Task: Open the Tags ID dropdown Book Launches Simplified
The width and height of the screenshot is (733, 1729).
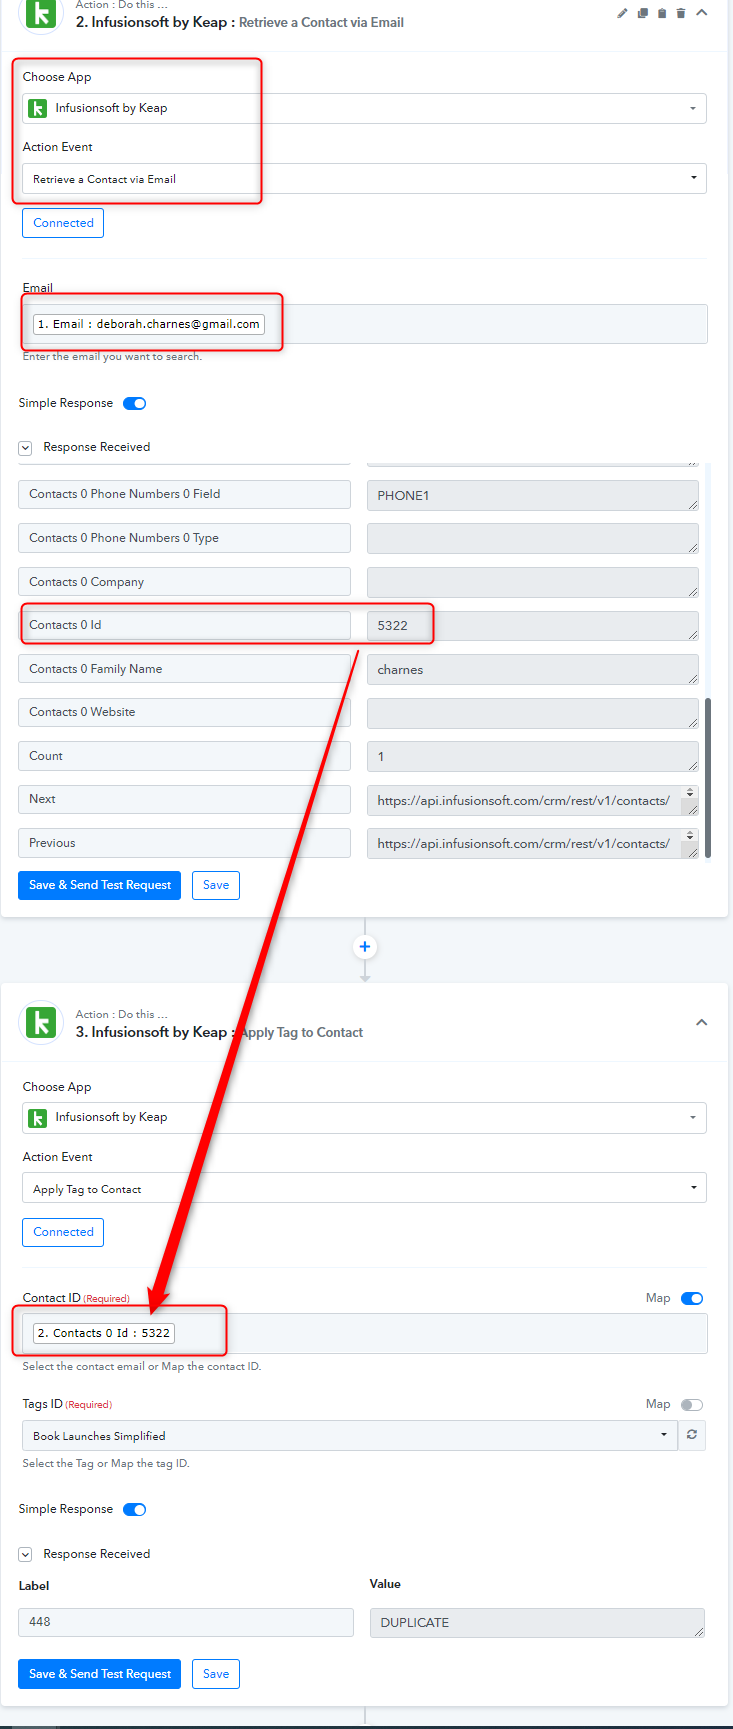Action: (x=350, y=1435)
